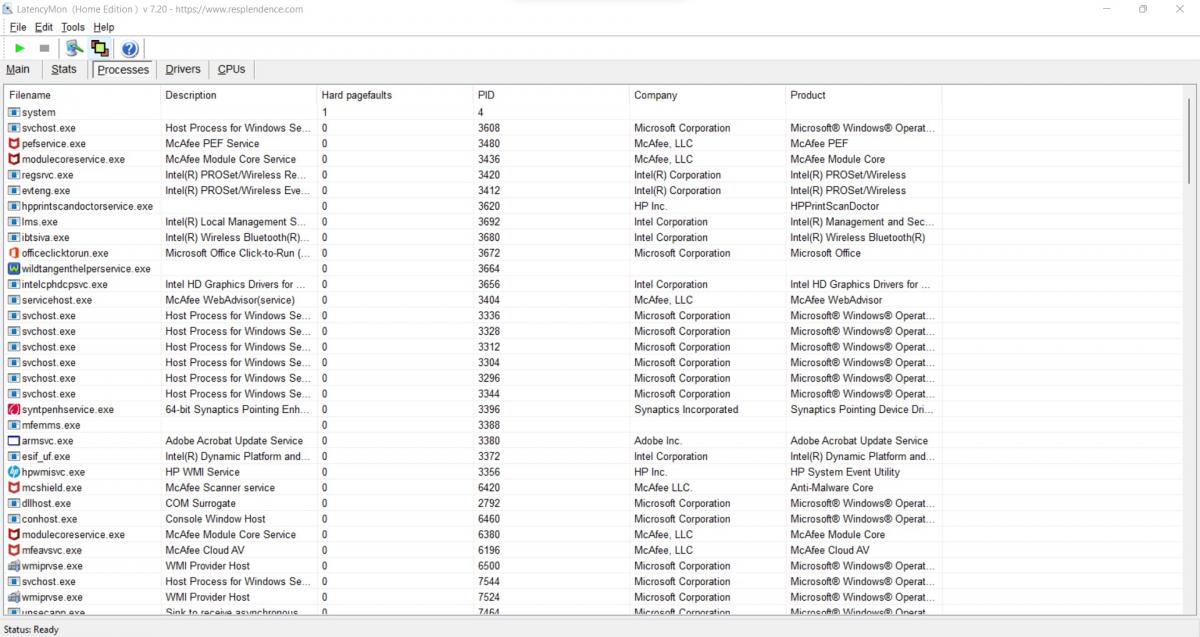Click the icon next to ibtsiva.exe
This screenshot has height=637, width=1200.
[x=14, y=237]
